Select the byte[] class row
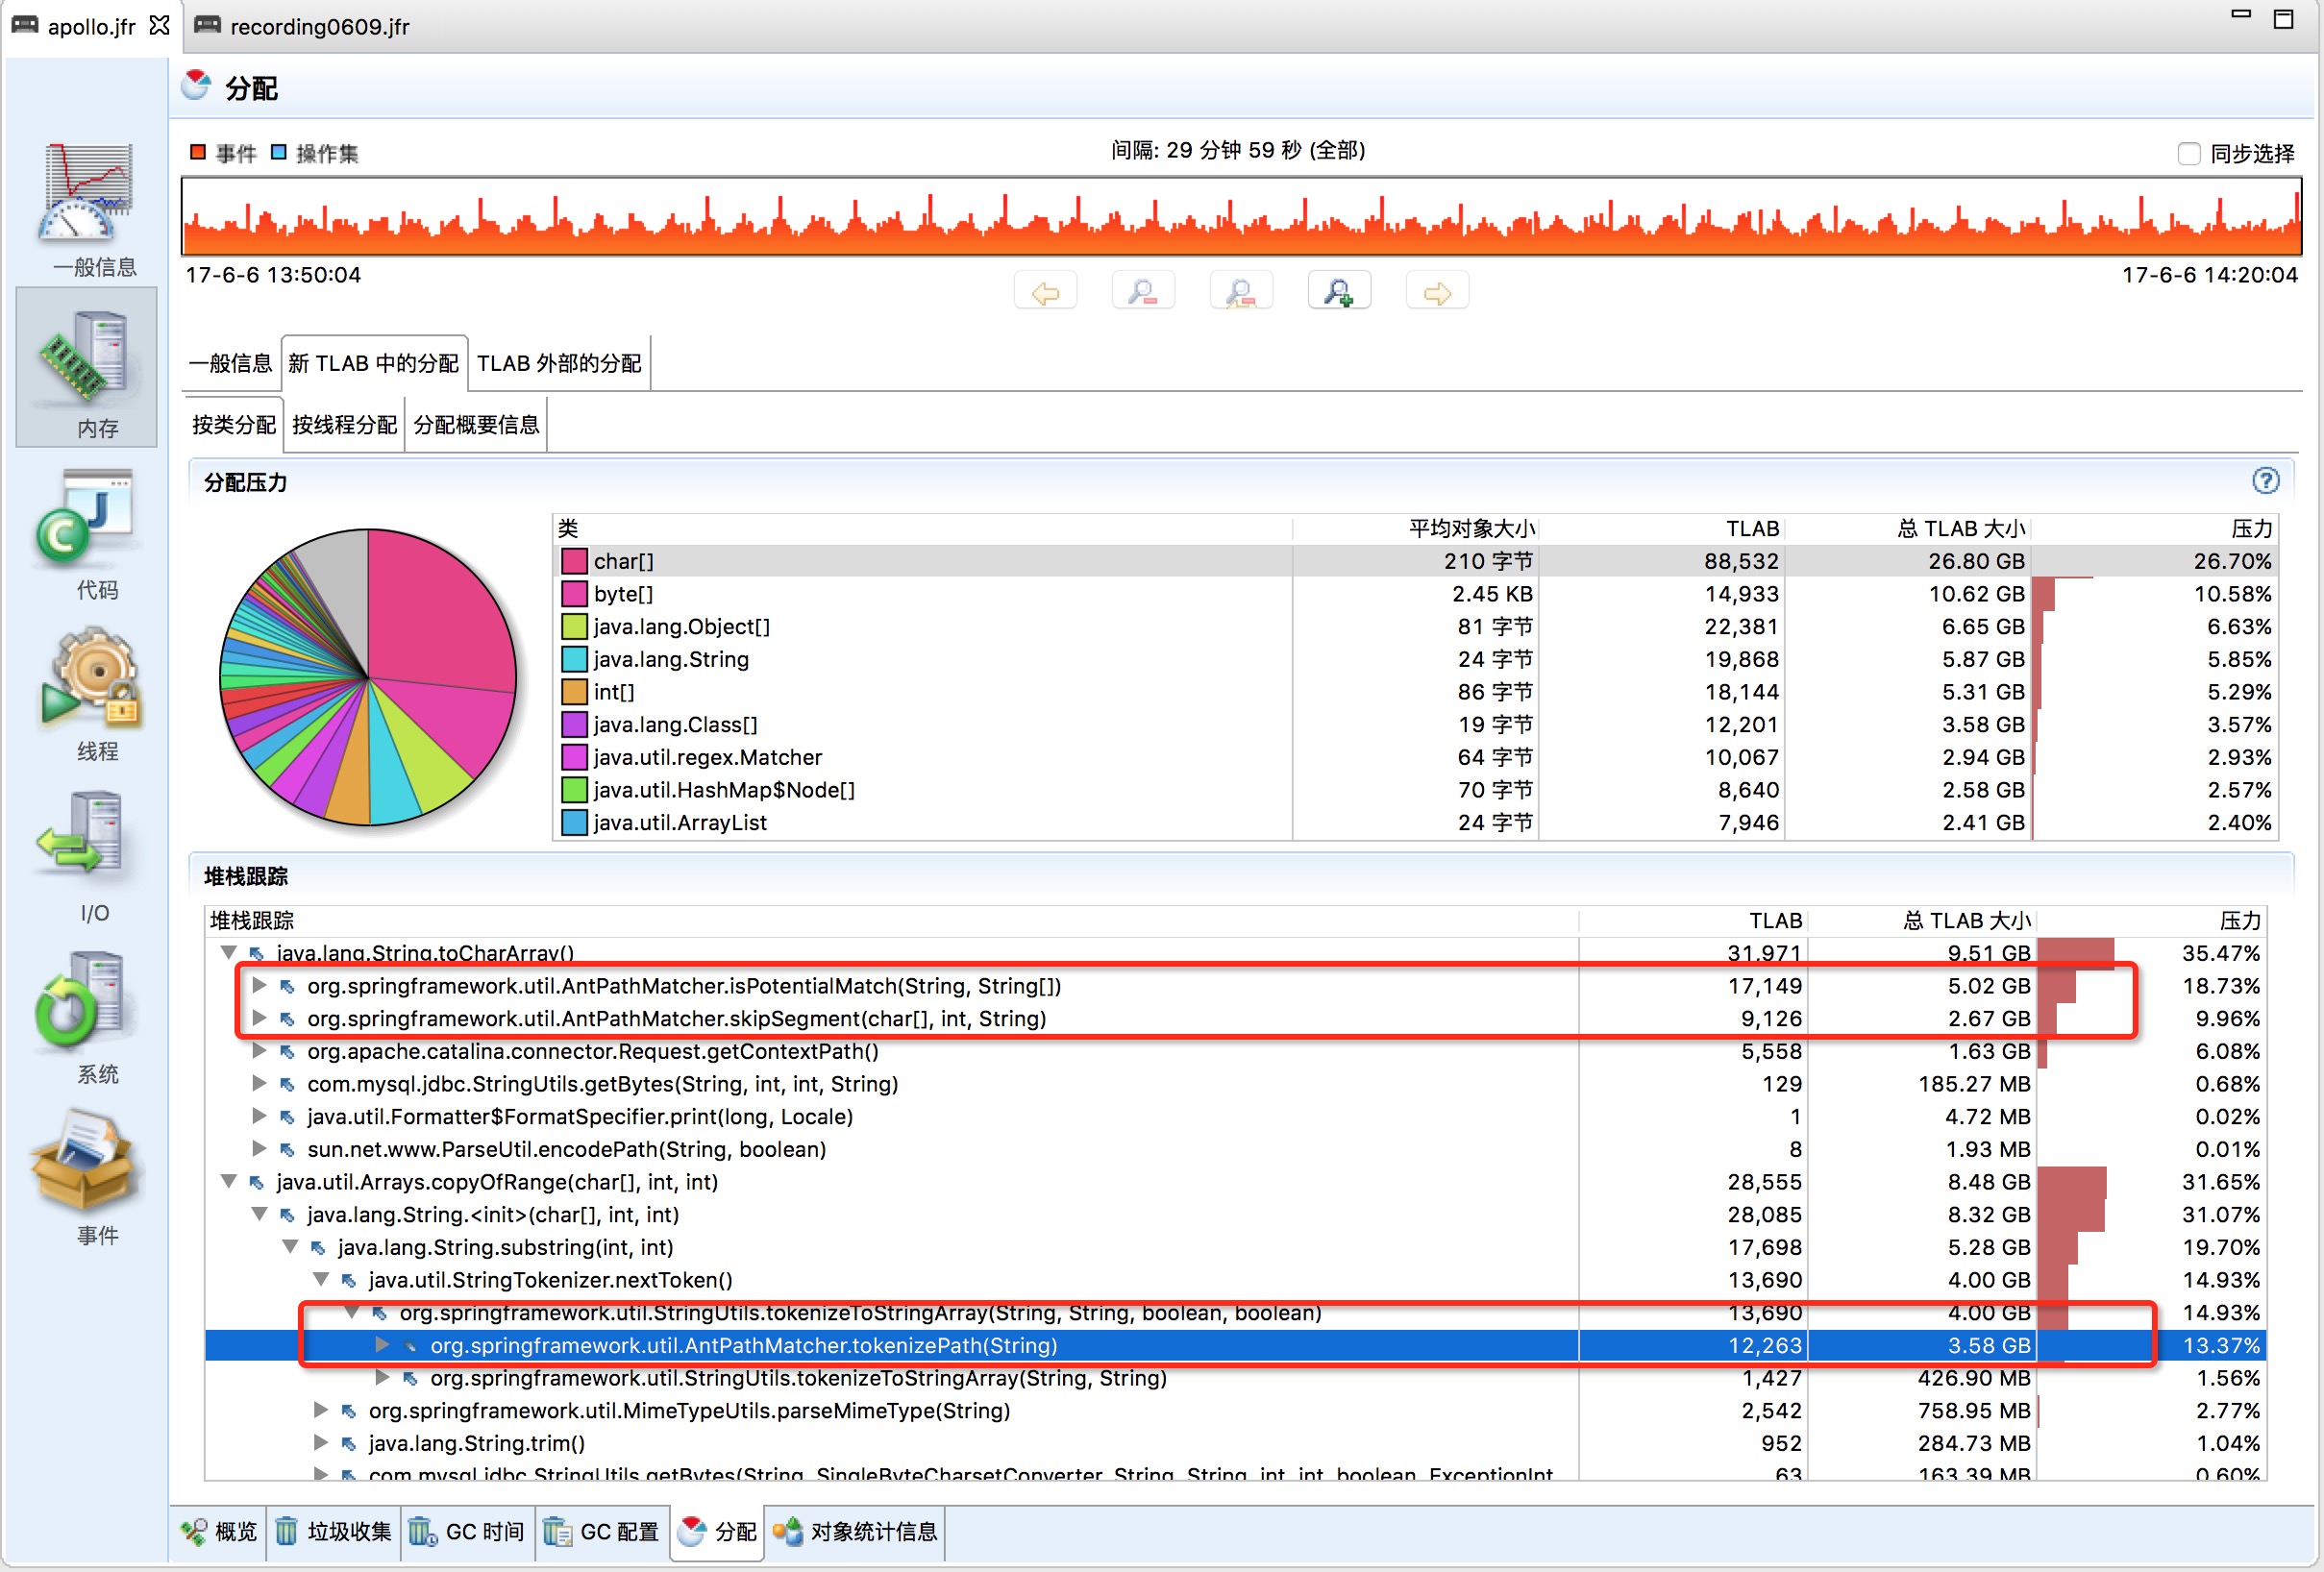 pyautogui.click(x=1415, y=594)
